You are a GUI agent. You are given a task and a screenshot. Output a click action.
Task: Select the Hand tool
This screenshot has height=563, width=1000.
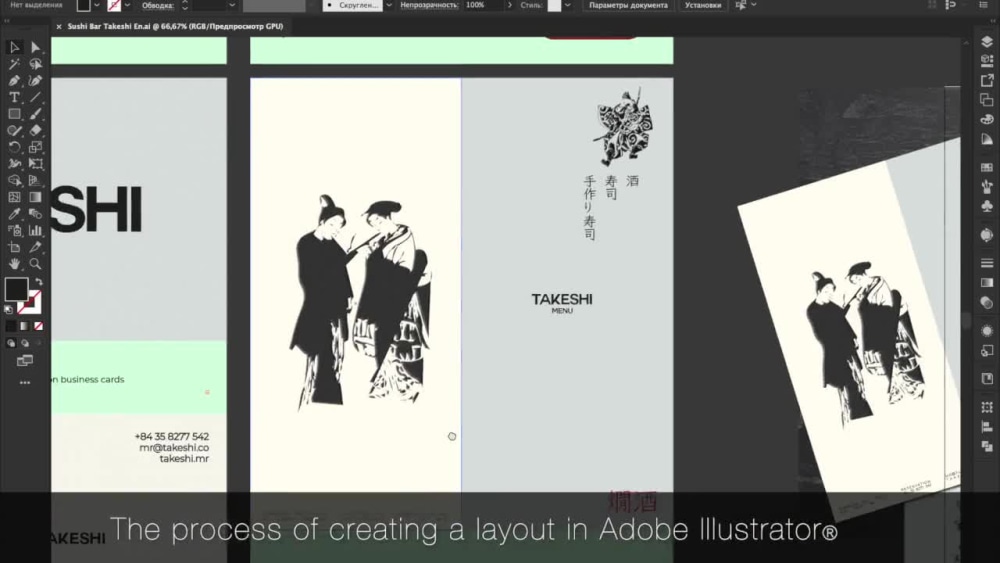[x=15, y=264]
